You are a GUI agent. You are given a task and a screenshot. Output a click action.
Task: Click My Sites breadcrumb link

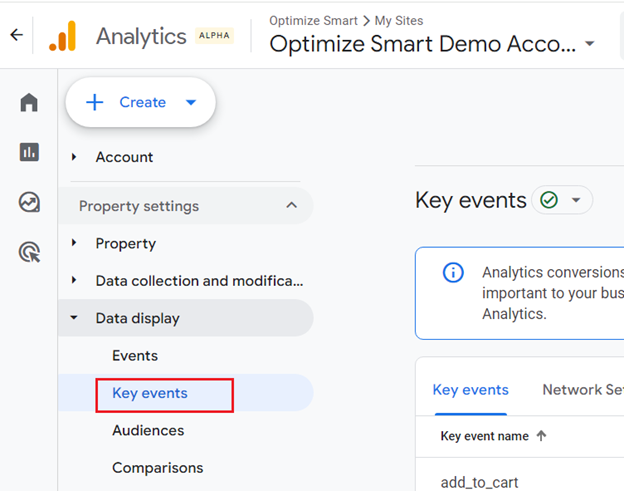coord(399,21)
